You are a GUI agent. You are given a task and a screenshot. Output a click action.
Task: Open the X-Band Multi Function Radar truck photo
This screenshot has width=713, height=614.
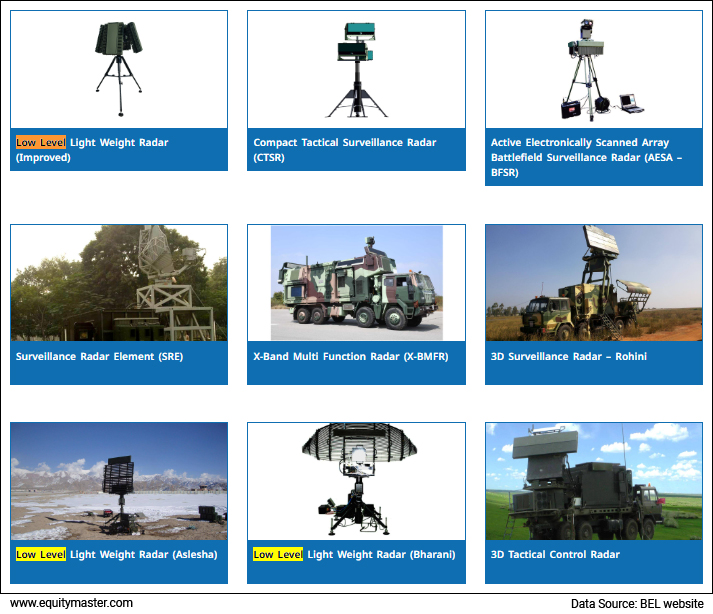[x=356, y=283]
